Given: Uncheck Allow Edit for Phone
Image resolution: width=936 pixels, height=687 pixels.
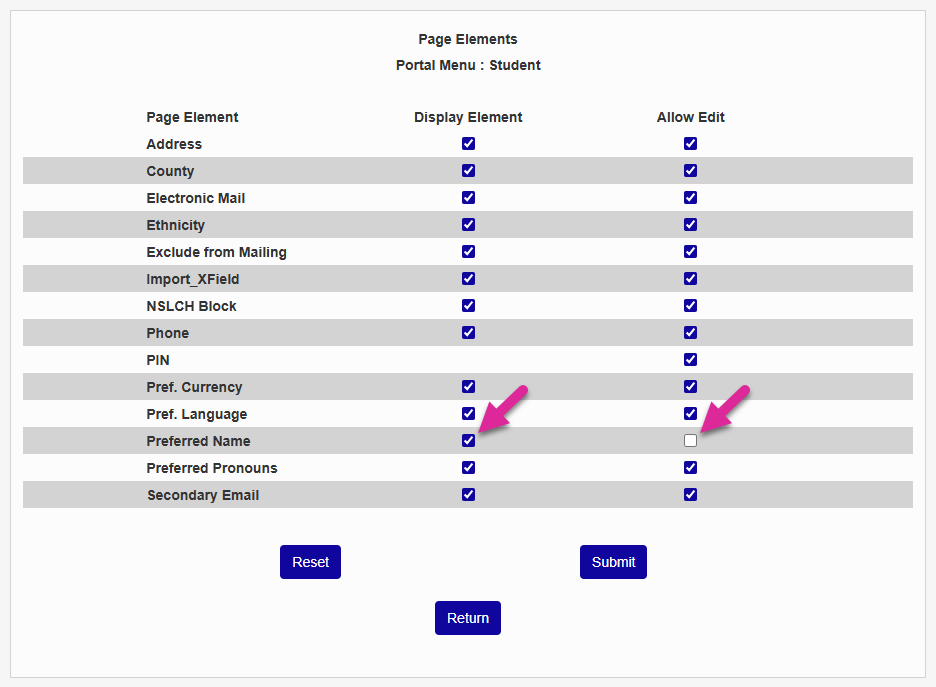Looking at the screenshot, I should click(x=691, y=332).
